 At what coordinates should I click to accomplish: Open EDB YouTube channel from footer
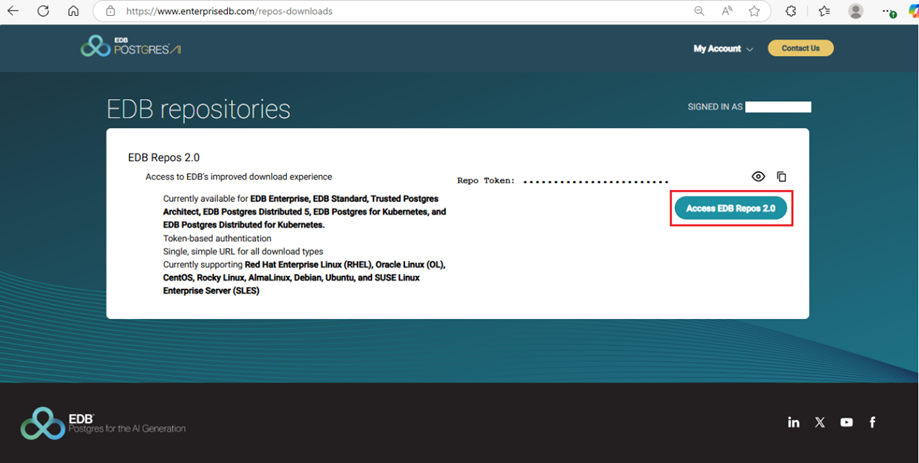tap(846, 422)
